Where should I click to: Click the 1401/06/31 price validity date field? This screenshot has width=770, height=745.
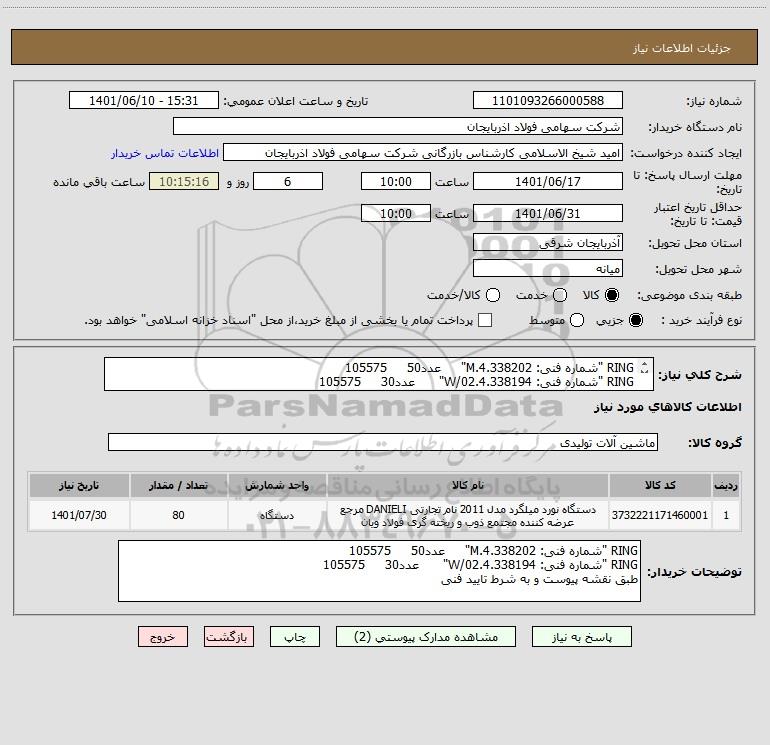tap(548, 213)
